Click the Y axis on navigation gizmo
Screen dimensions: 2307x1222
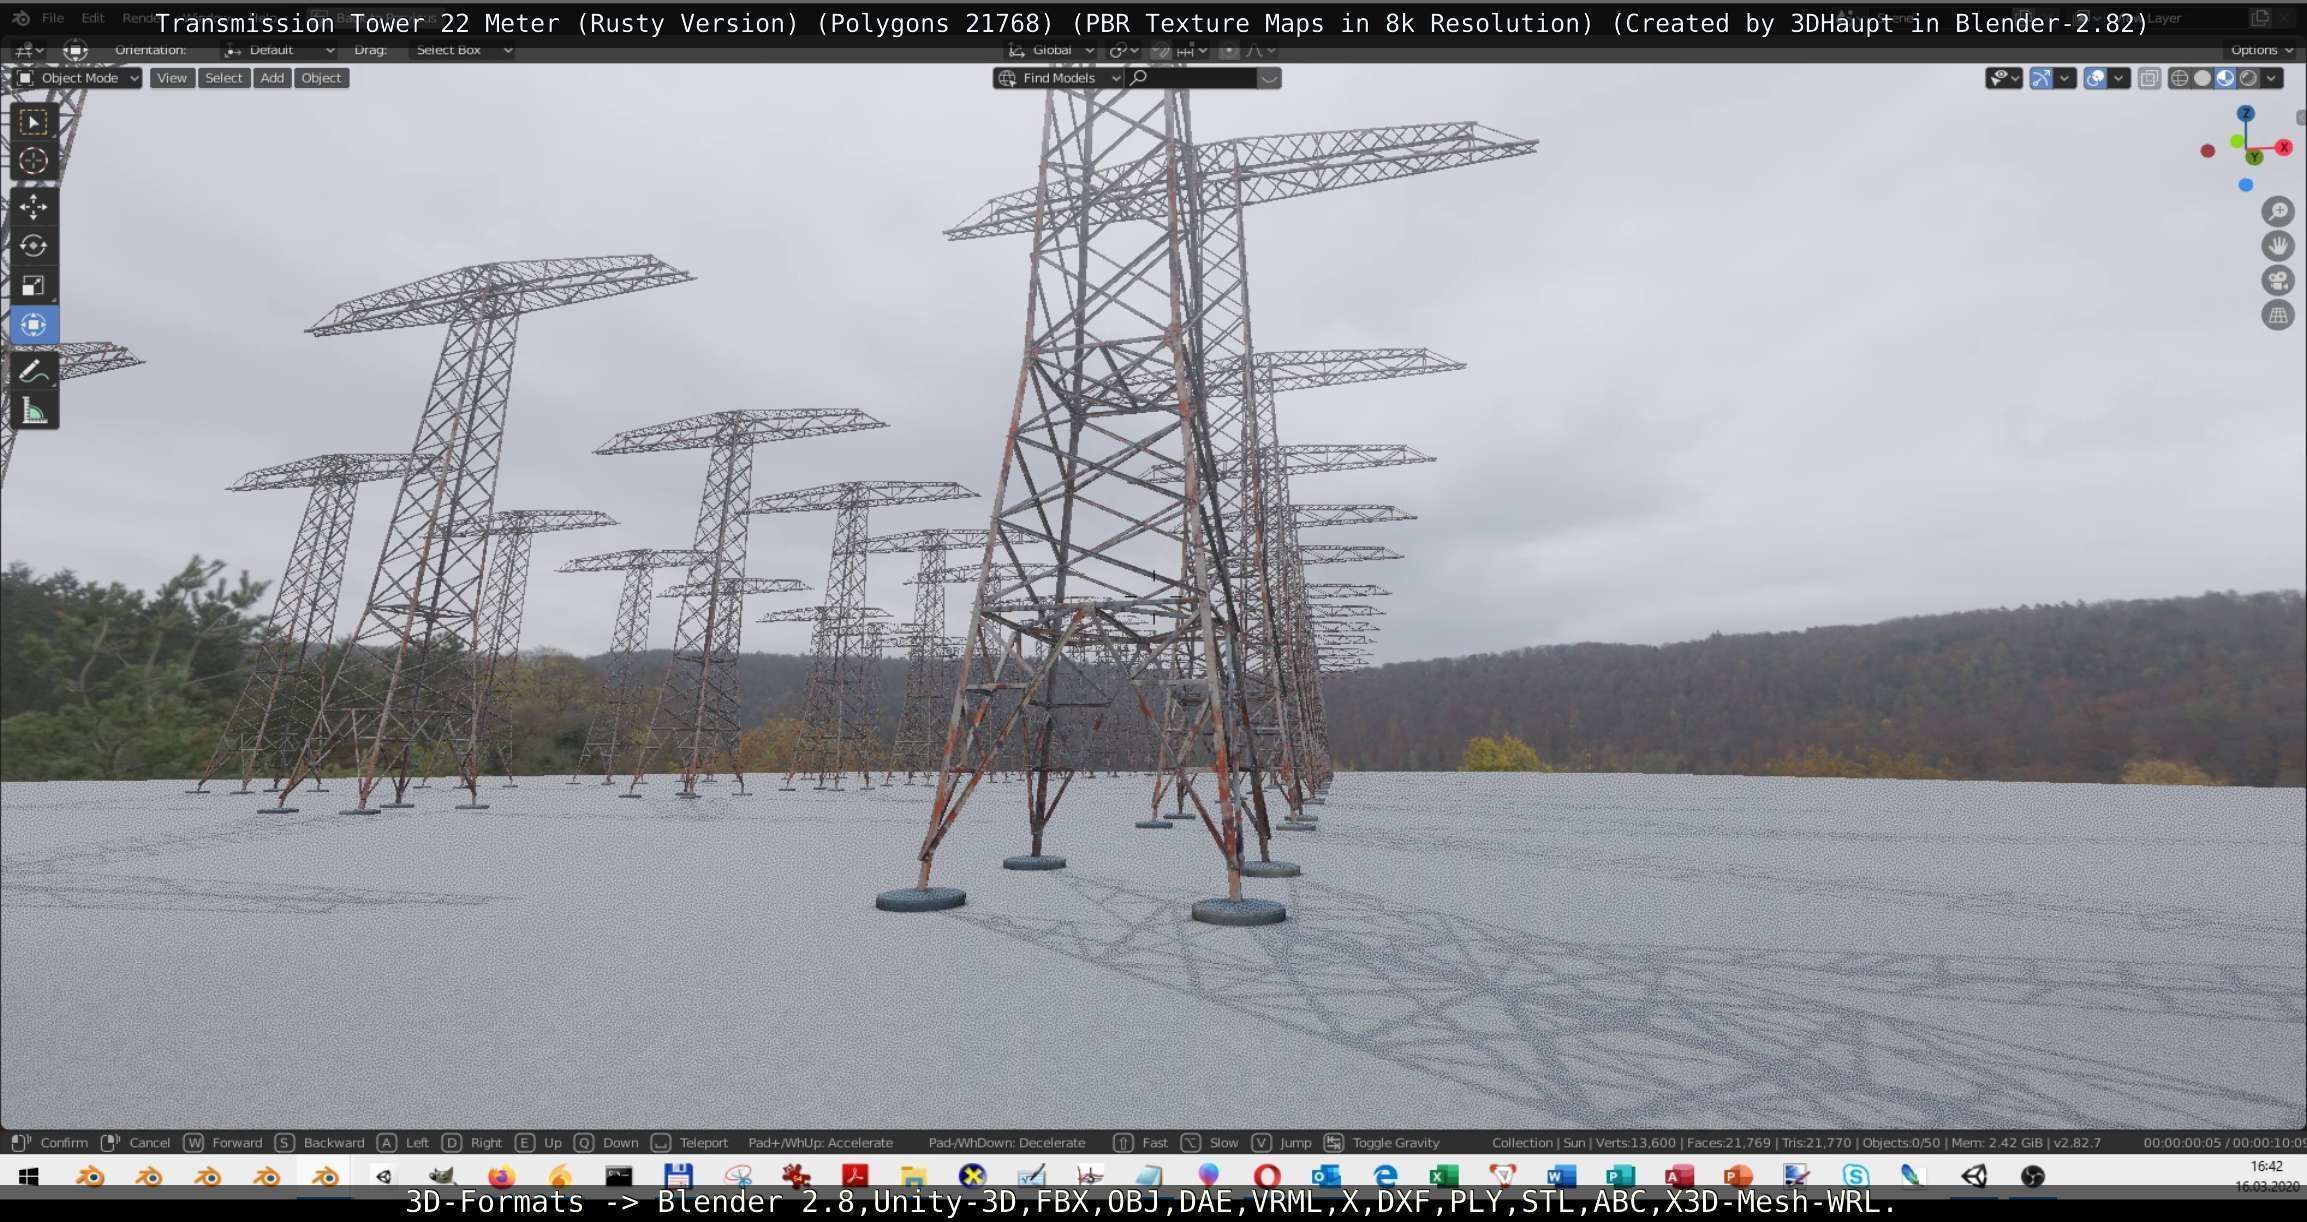tap(2254, 157)
